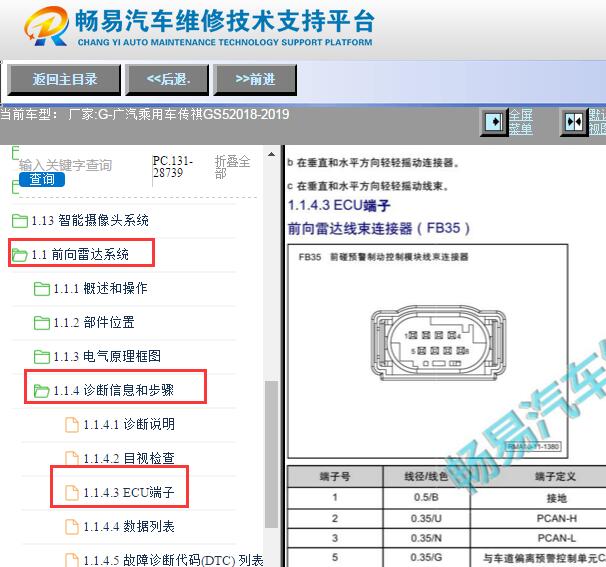606x567 pixels.
Task: Click the document icon beside 1.1.4.1 诊断说明
Action: pos(72,424)
